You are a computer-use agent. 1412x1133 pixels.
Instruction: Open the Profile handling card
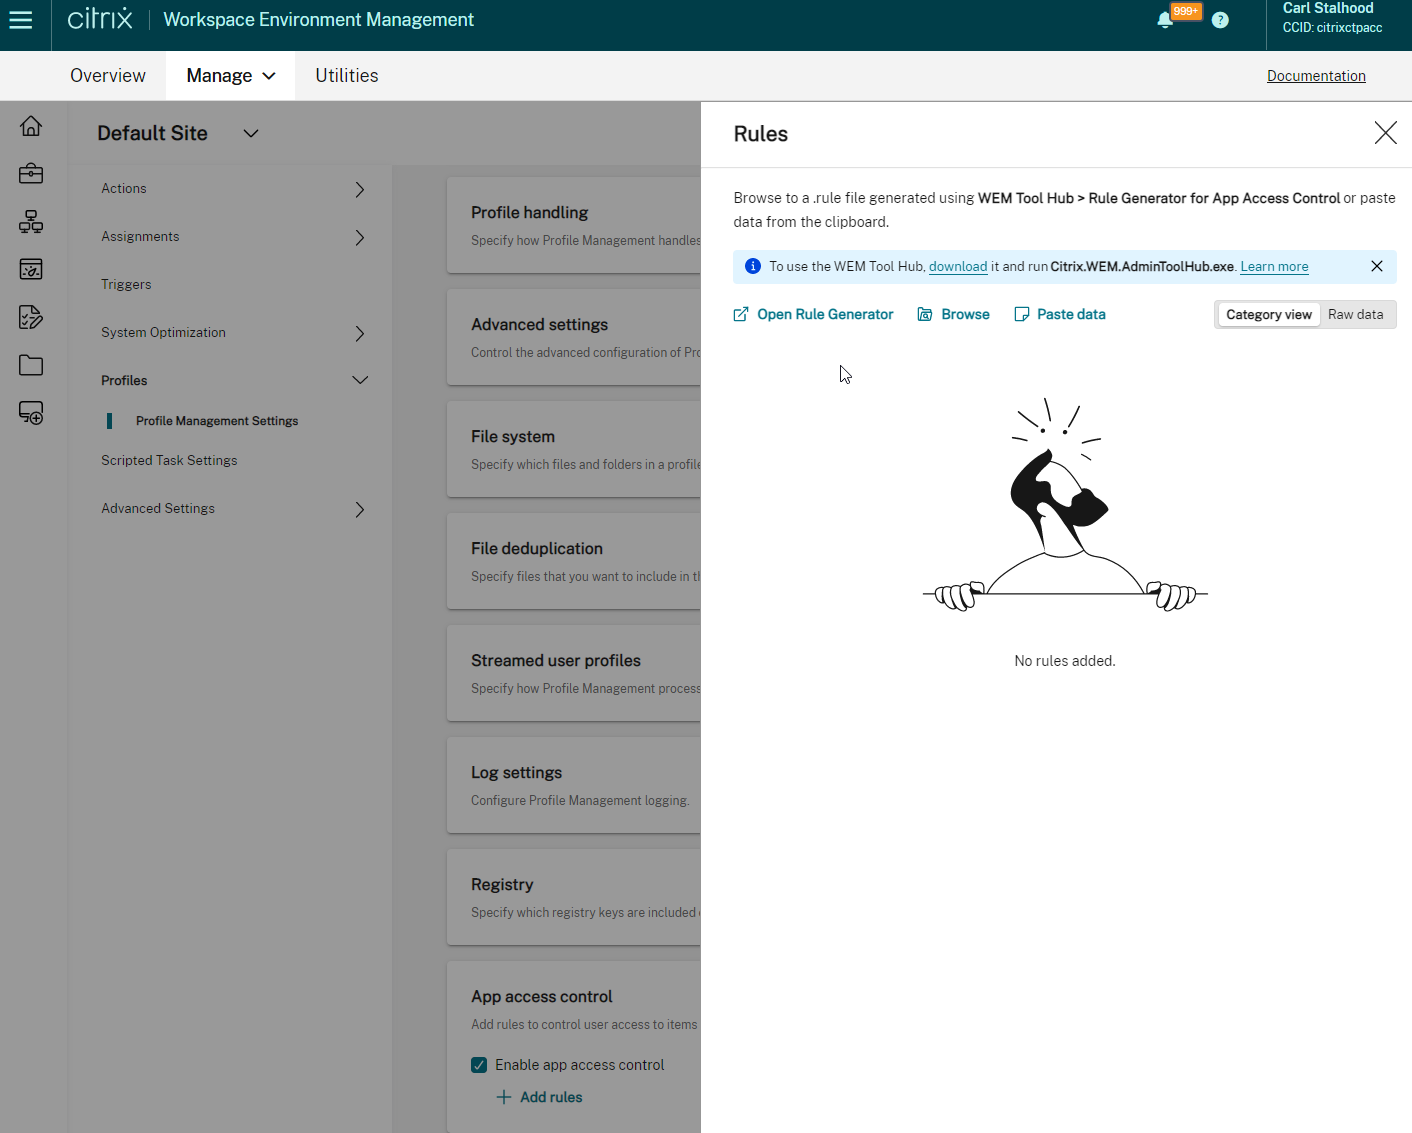574,225
